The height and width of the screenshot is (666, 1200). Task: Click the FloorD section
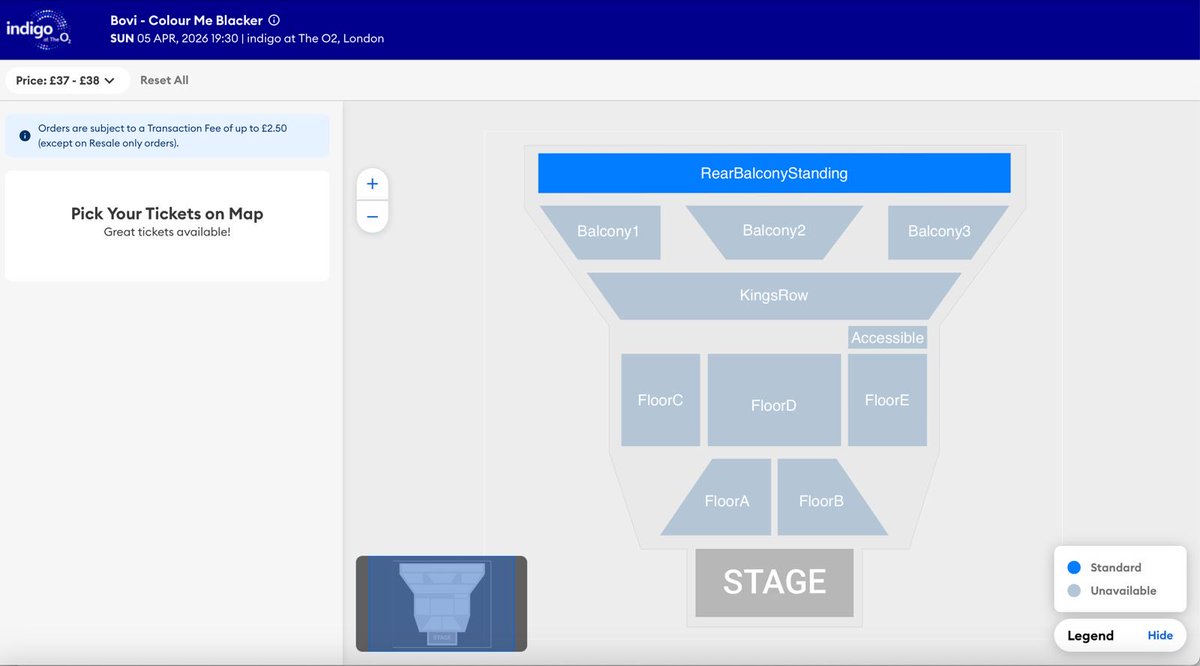(774, 400)
